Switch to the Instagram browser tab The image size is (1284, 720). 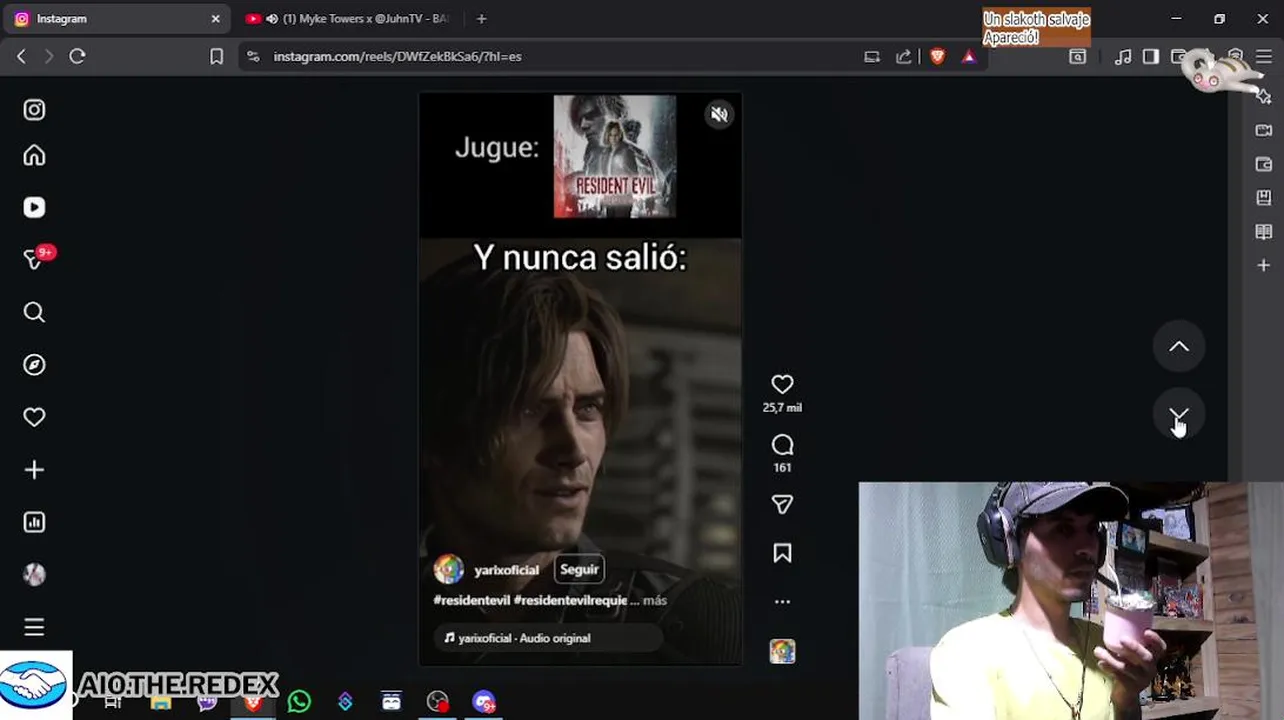pyautogui.click(x=116, y=18)
